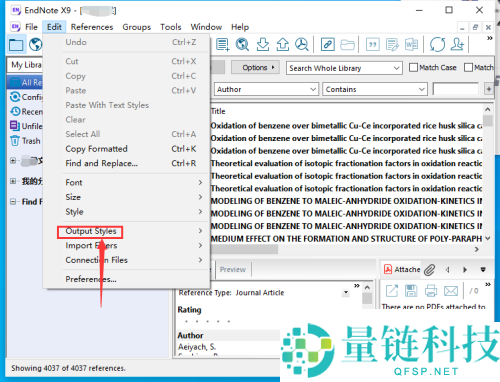Open the Groups menu
This screenshot has width=500, height=382.
click(137, 27)
